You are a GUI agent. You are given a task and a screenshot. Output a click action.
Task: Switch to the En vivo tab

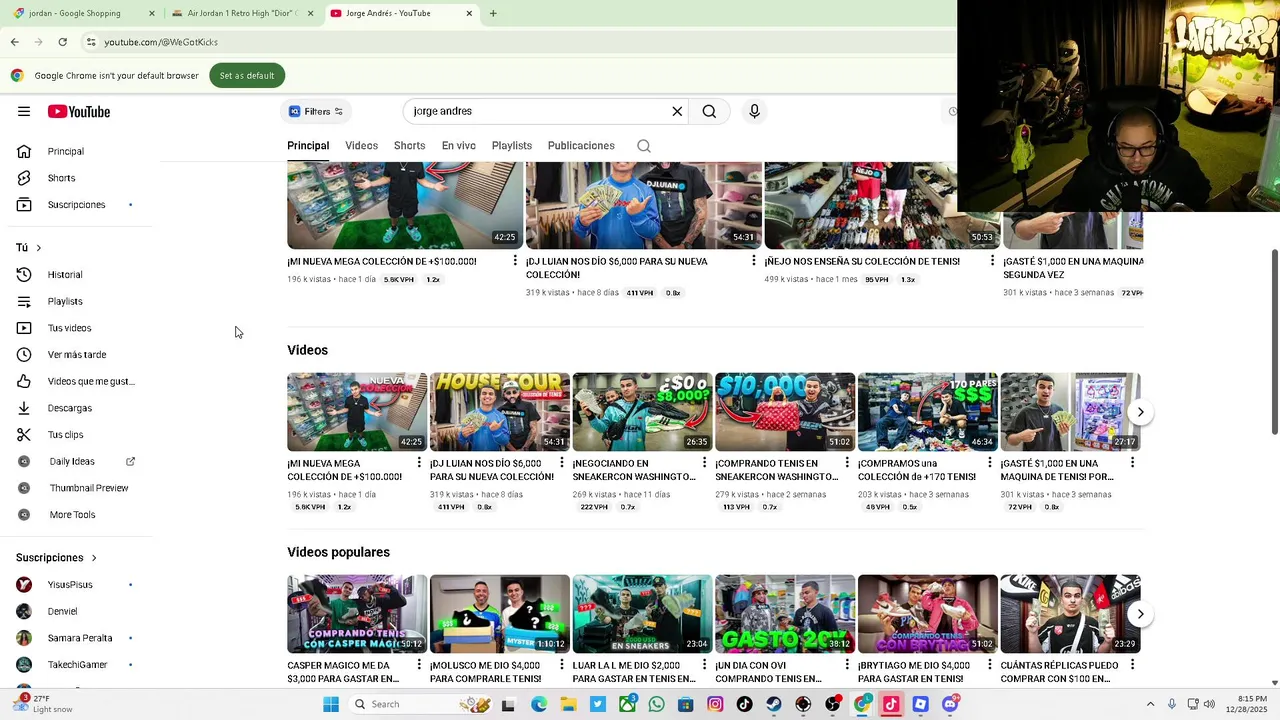click(459, 146)
